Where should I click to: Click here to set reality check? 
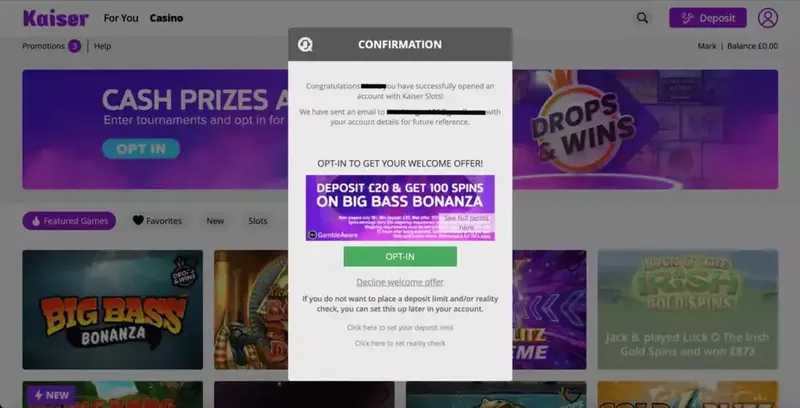pos(400,343)
